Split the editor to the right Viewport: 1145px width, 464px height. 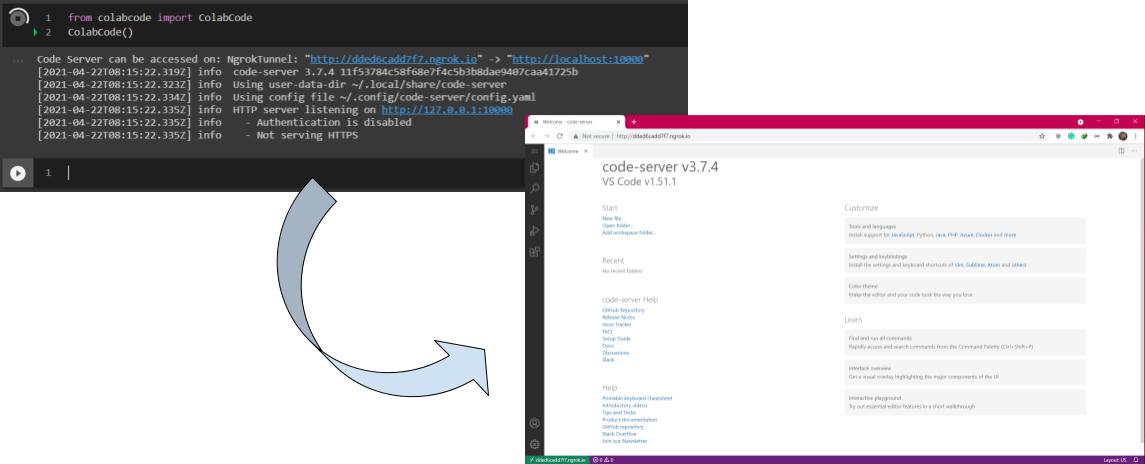coord(1121,151)
